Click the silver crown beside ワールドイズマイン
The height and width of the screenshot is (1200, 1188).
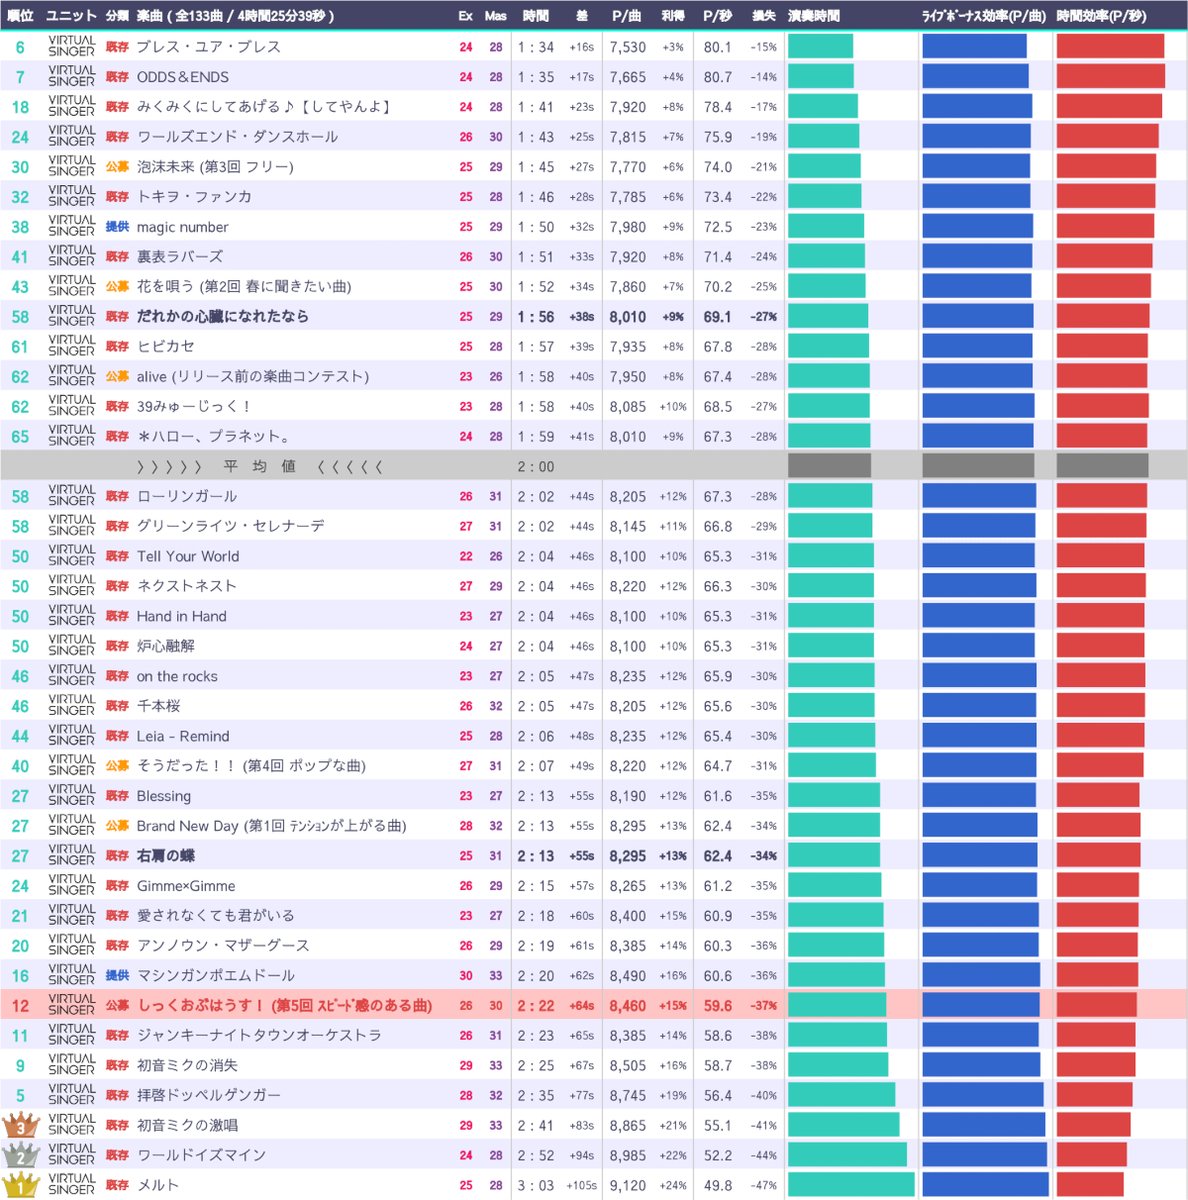[x=20, y=1155]
